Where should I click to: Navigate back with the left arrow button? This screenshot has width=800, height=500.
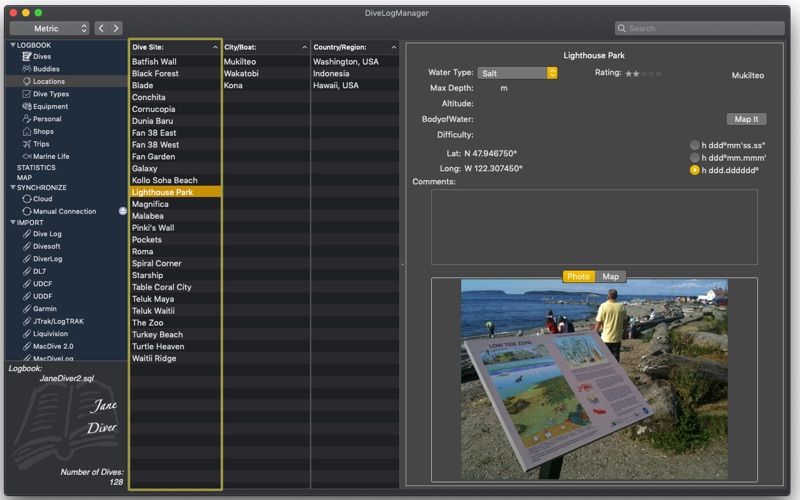pyautogui.click(x=101, y=29)
